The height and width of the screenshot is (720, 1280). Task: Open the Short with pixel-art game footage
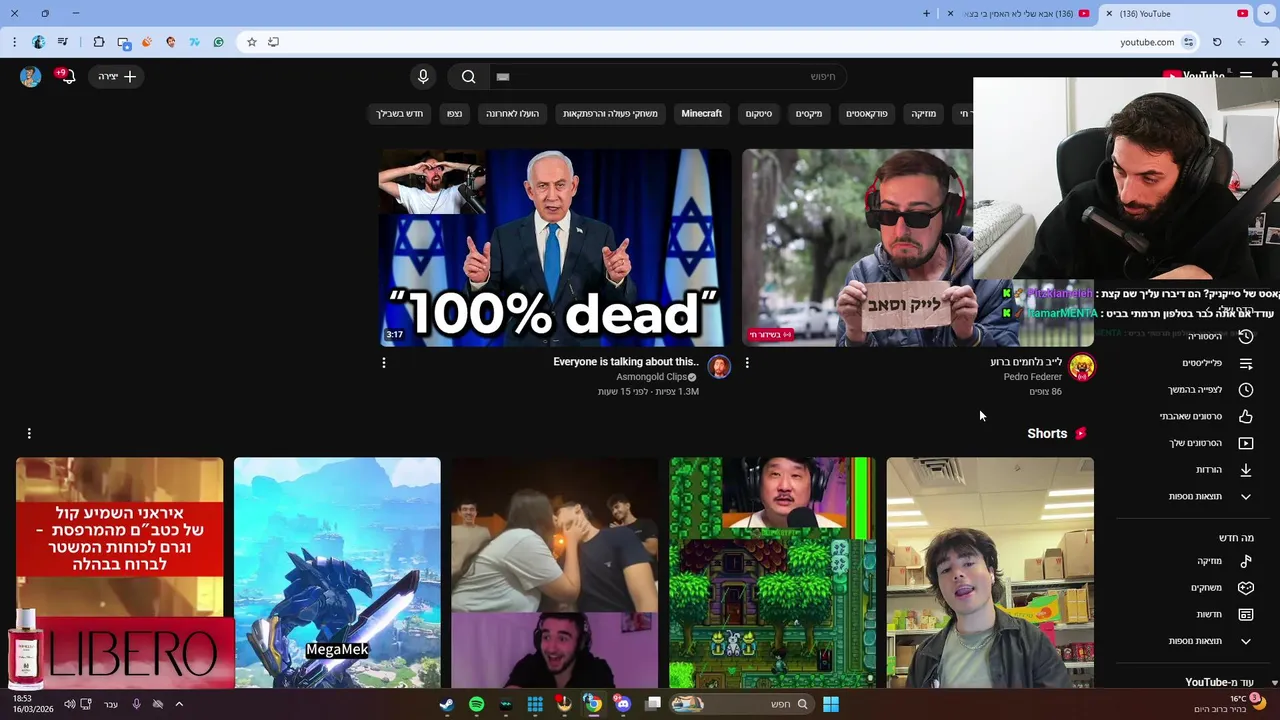tap(772, 573)
